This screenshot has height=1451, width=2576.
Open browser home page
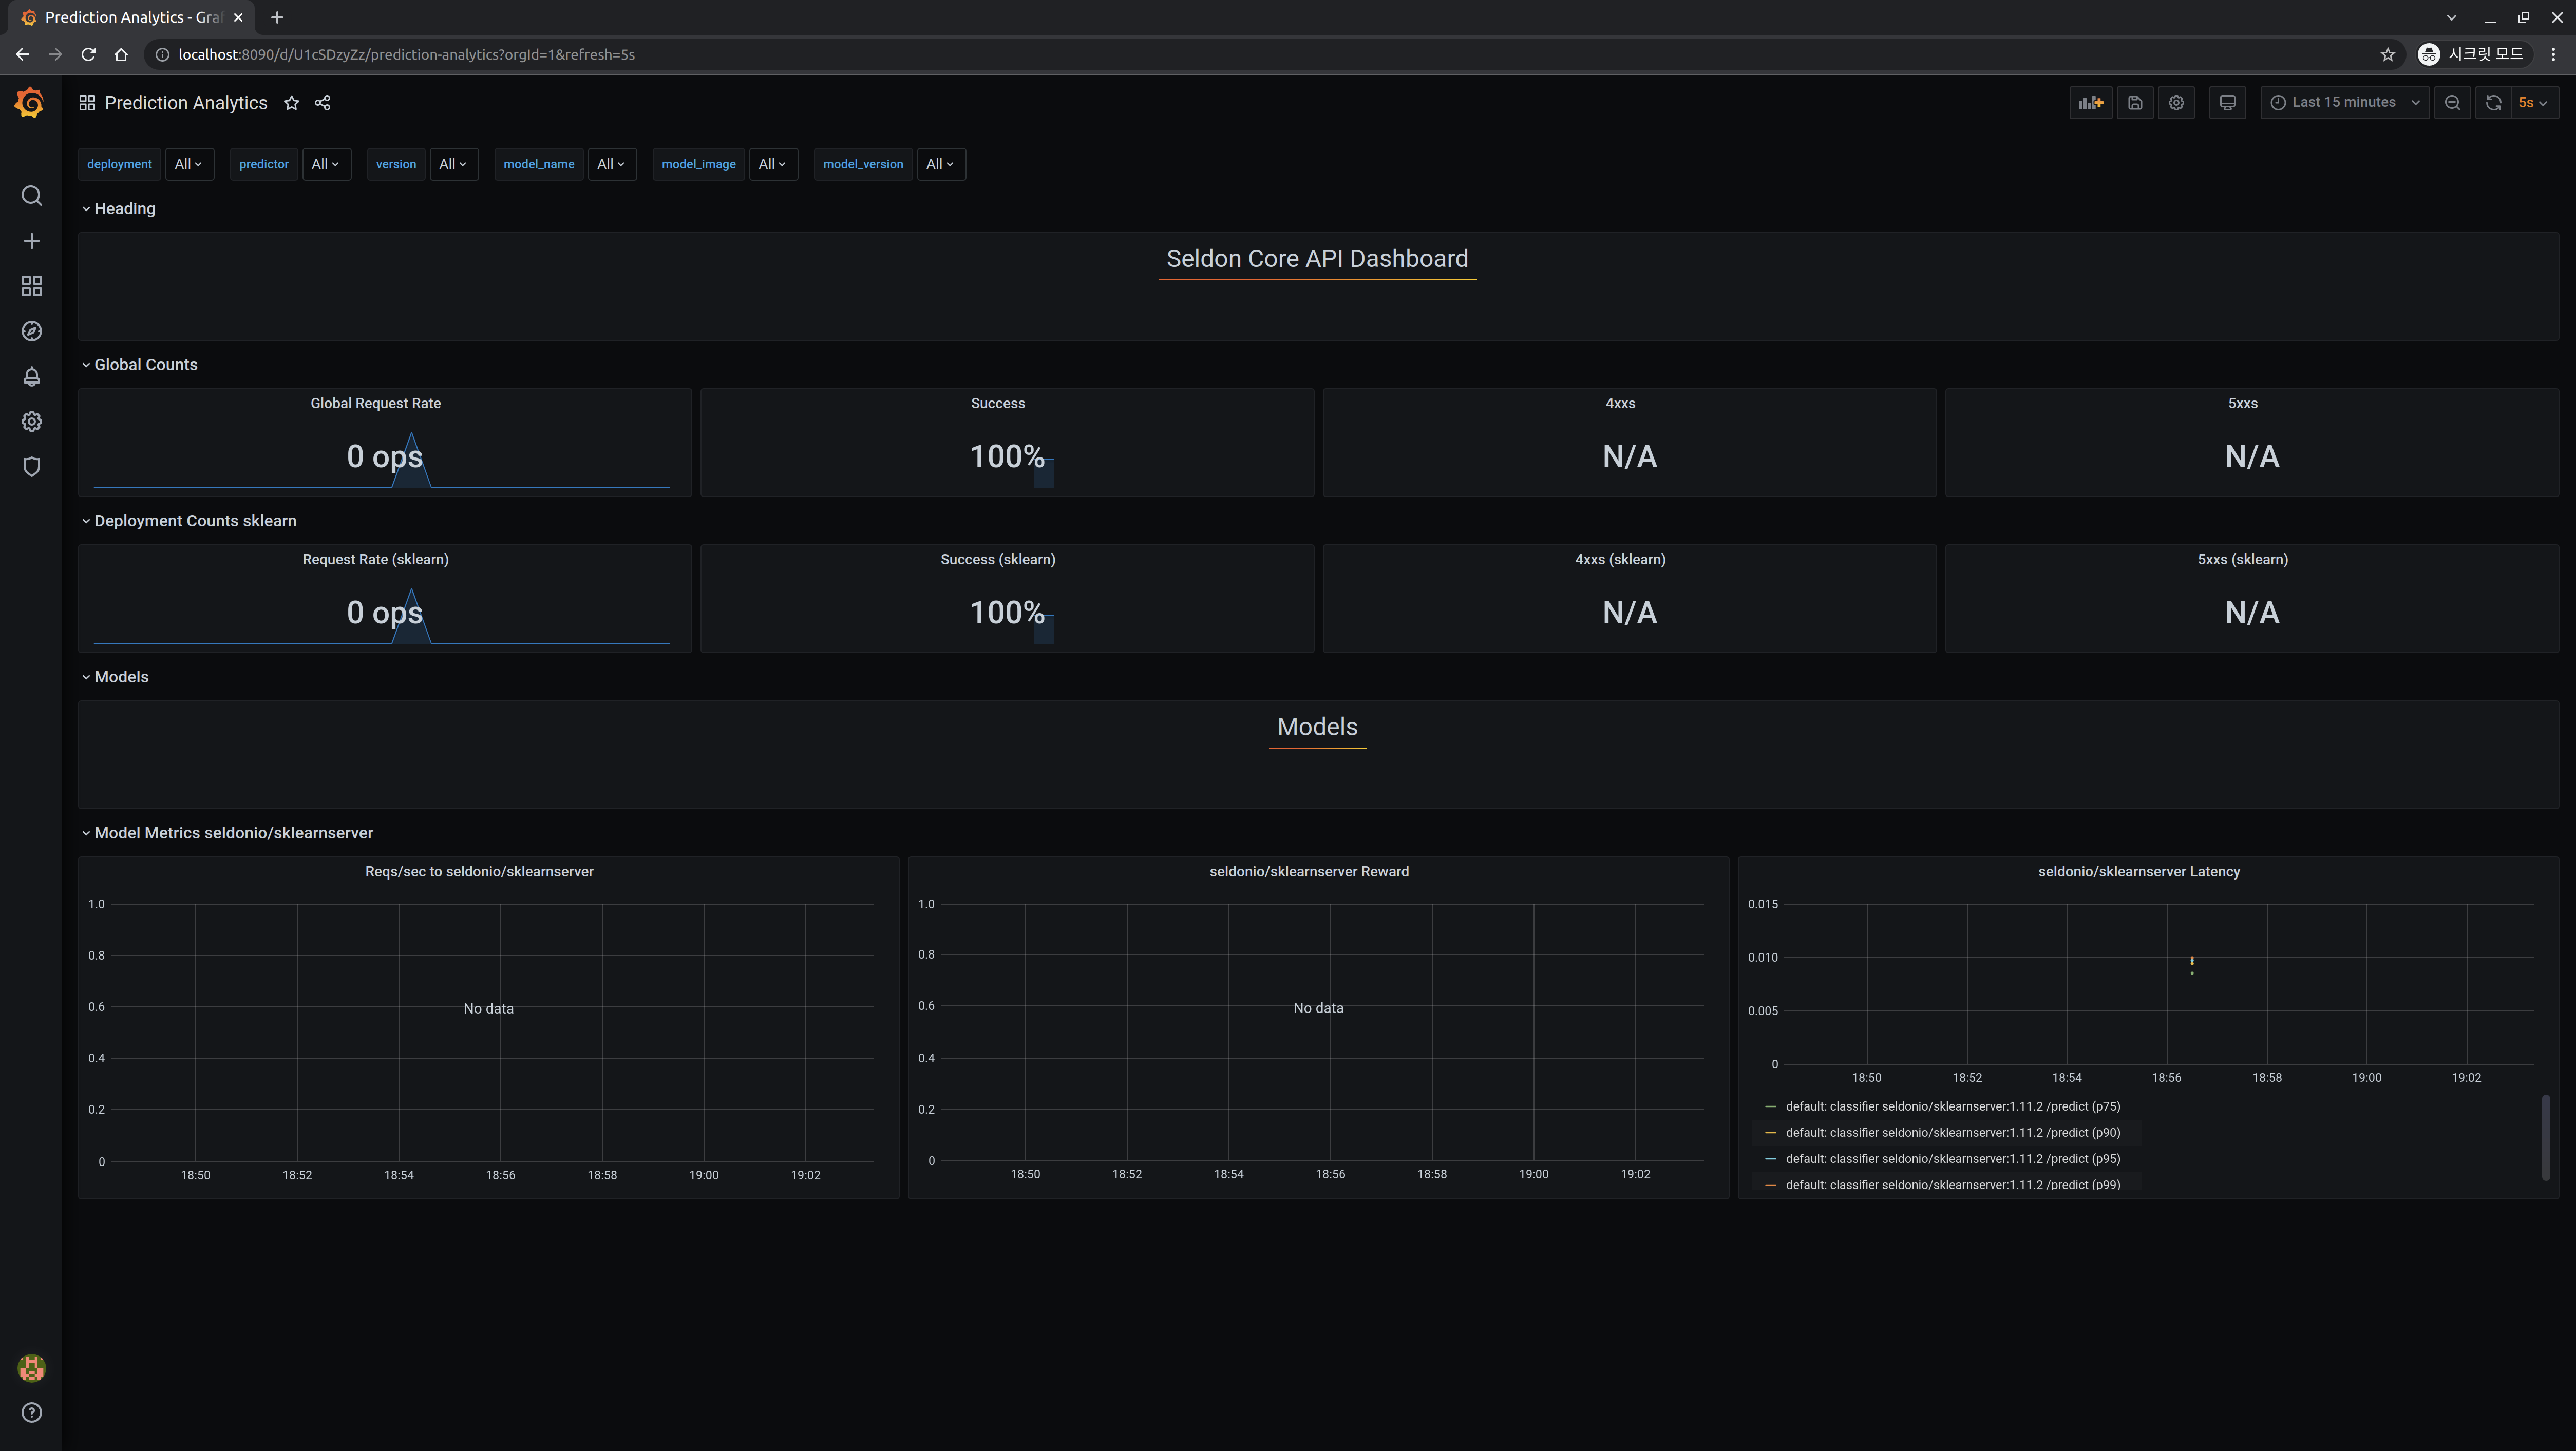tap(121, 55)
